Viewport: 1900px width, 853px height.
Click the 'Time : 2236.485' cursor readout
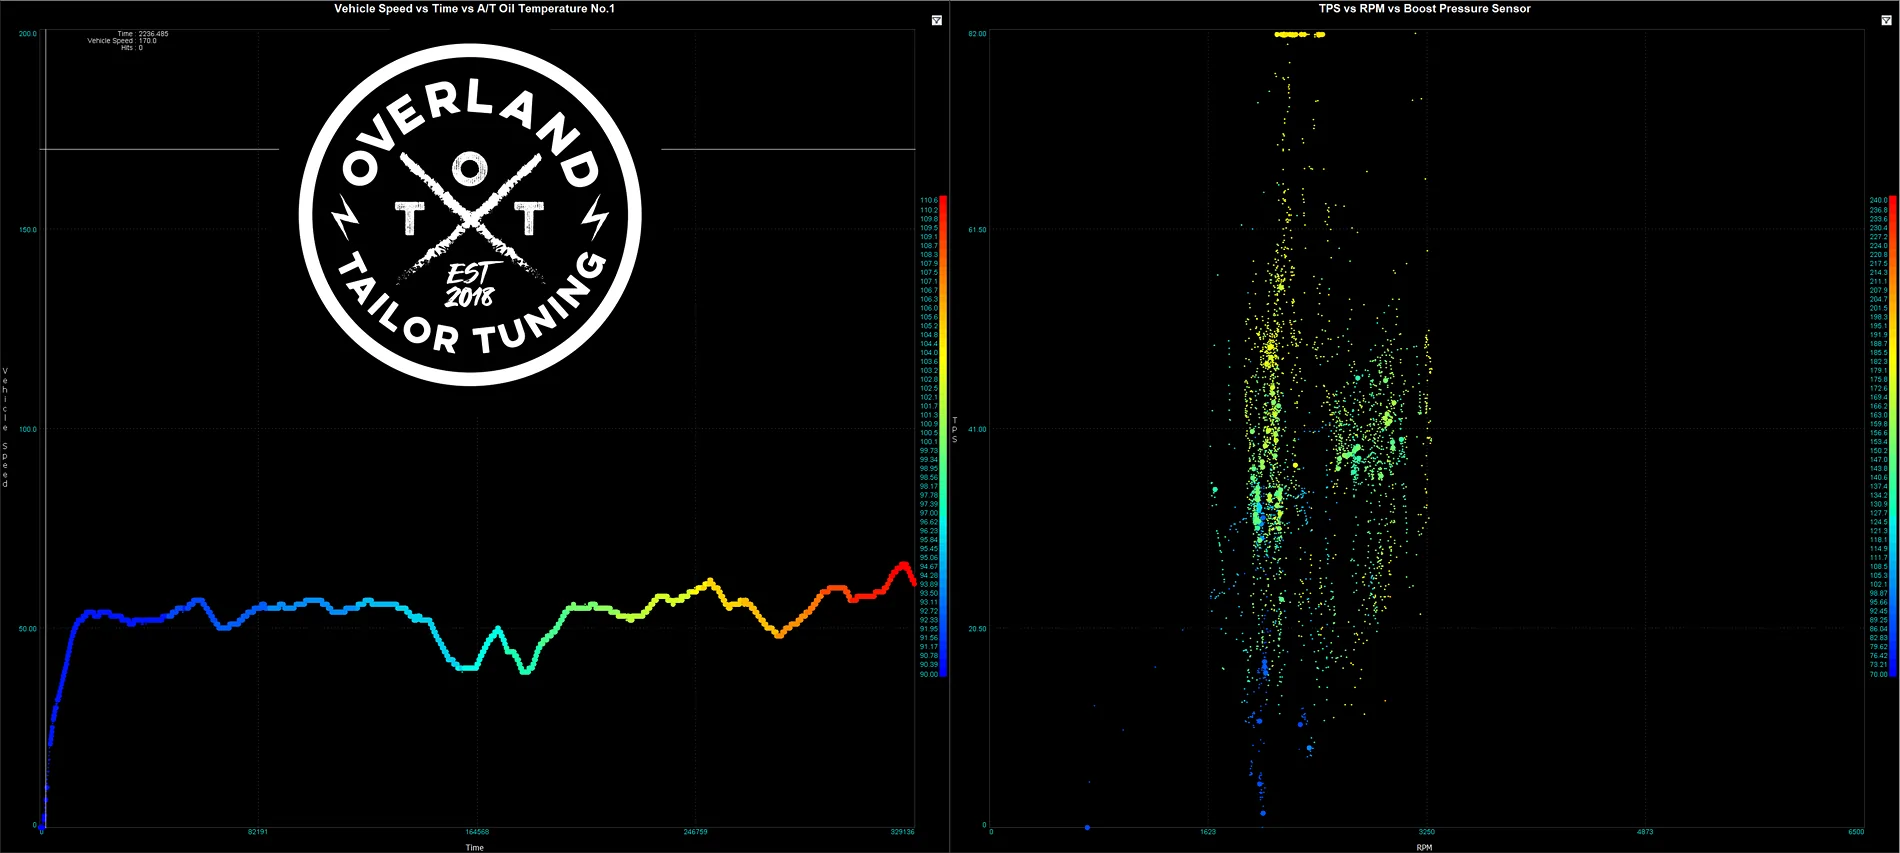pyautogui.click(x=143, y=34)
